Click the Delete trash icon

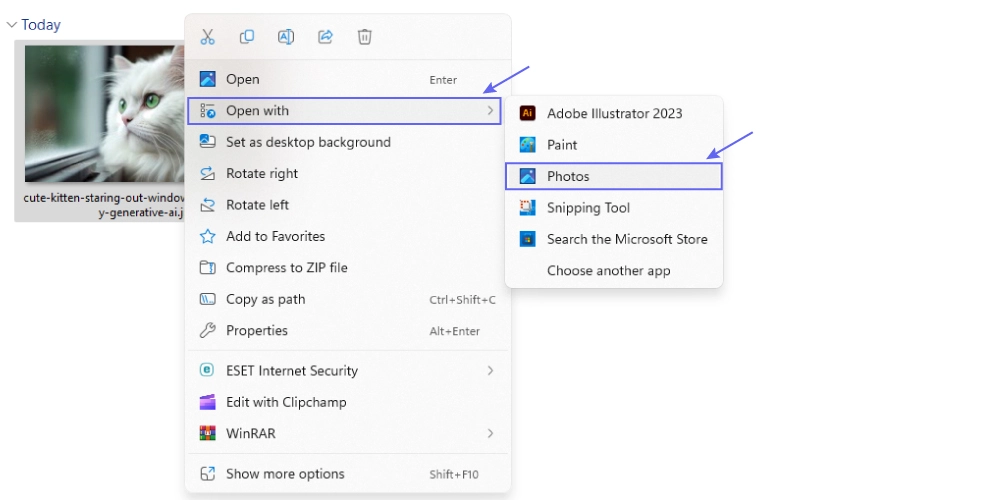click(365, 37)
